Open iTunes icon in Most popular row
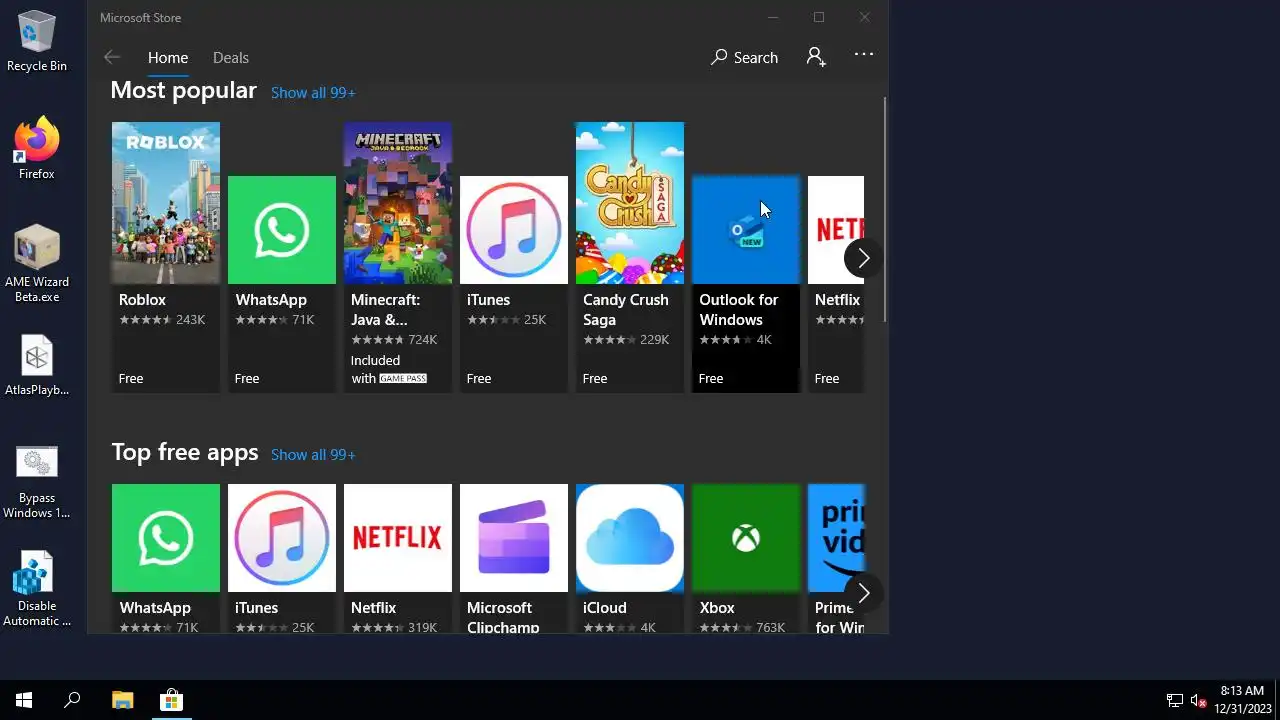 point(514,230)
